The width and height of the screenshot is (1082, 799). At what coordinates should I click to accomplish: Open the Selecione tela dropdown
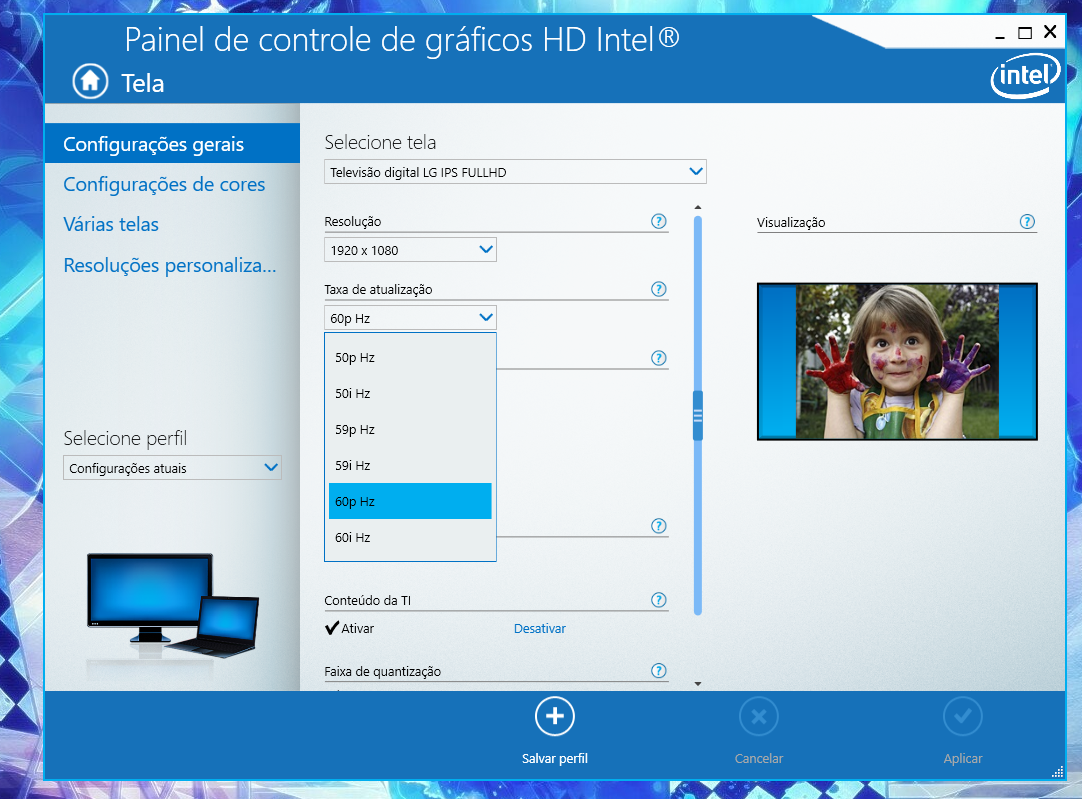(515, 172)
